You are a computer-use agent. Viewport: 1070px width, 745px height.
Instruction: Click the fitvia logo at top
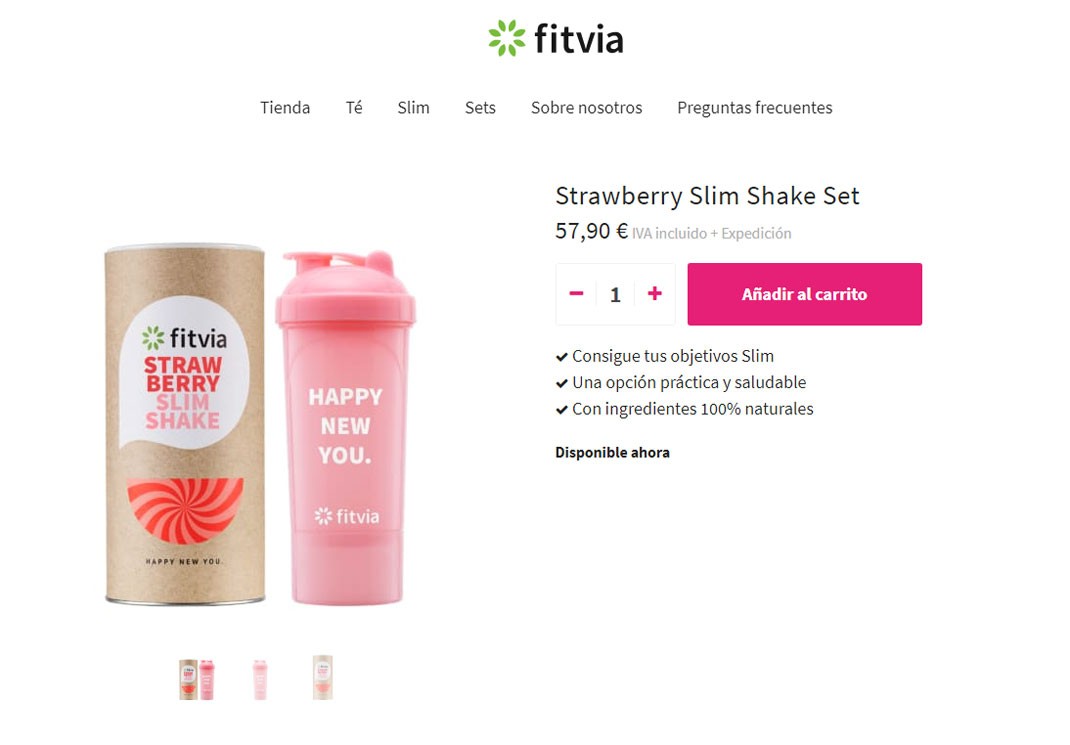(555, 38)
